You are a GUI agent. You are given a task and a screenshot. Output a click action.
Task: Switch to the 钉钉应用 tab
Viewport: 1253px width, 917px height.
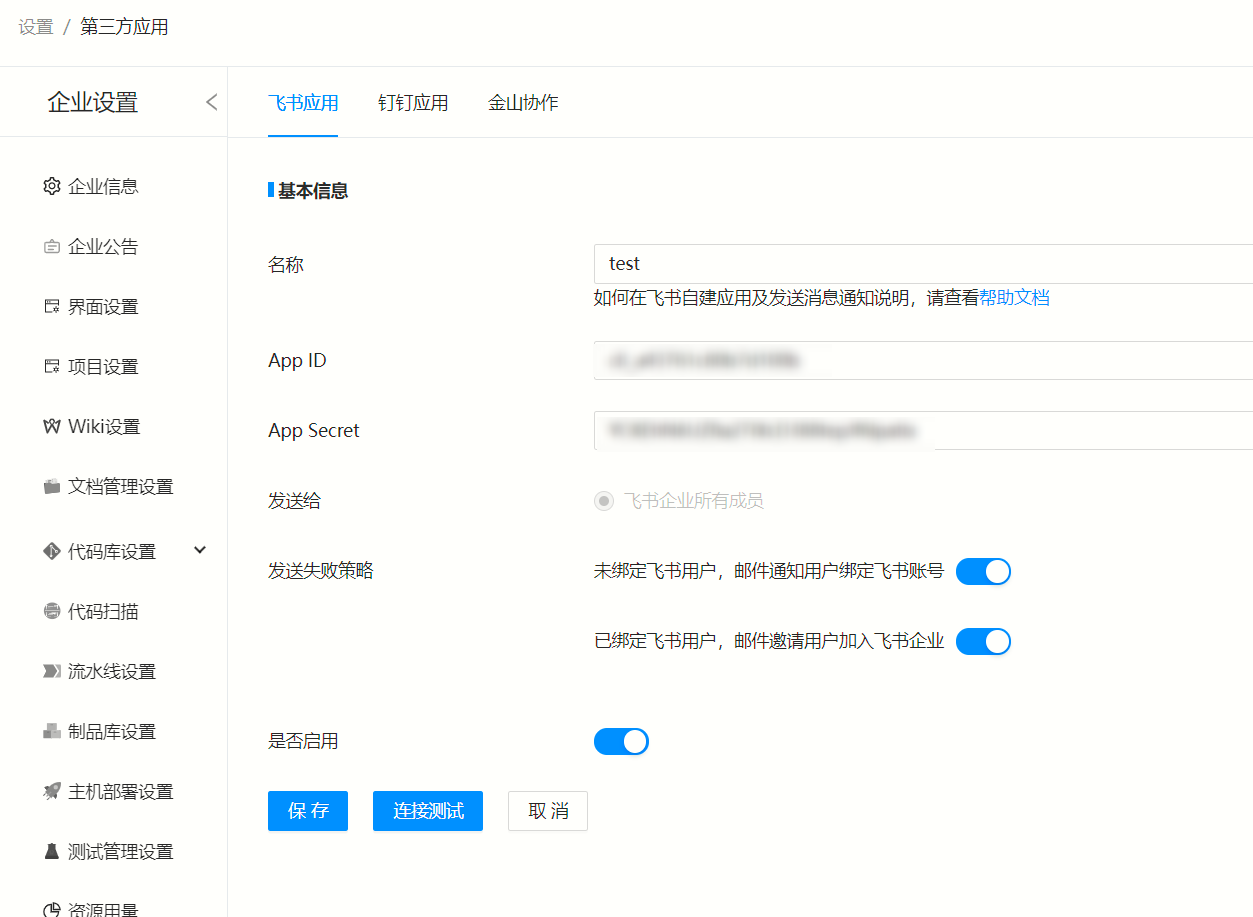pos(413,102)
